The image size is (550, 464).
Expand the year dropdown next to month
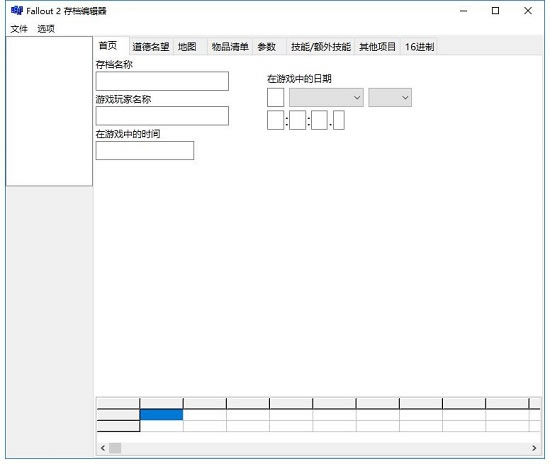point(390,97)
